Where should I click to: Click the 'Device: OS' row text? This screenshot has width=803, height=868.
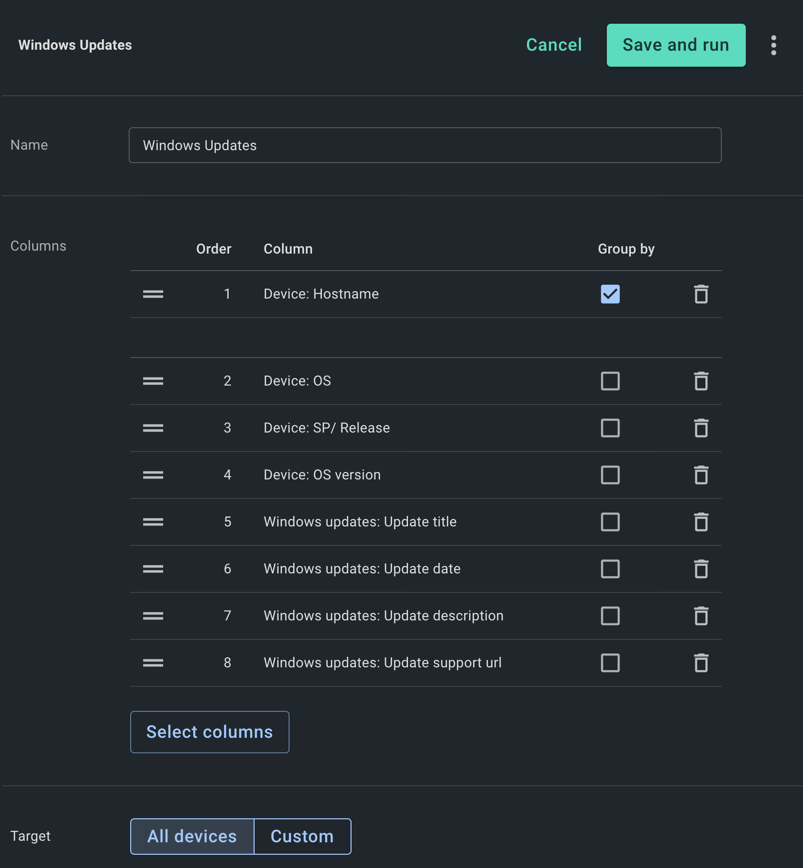click(x=297, y=381)
